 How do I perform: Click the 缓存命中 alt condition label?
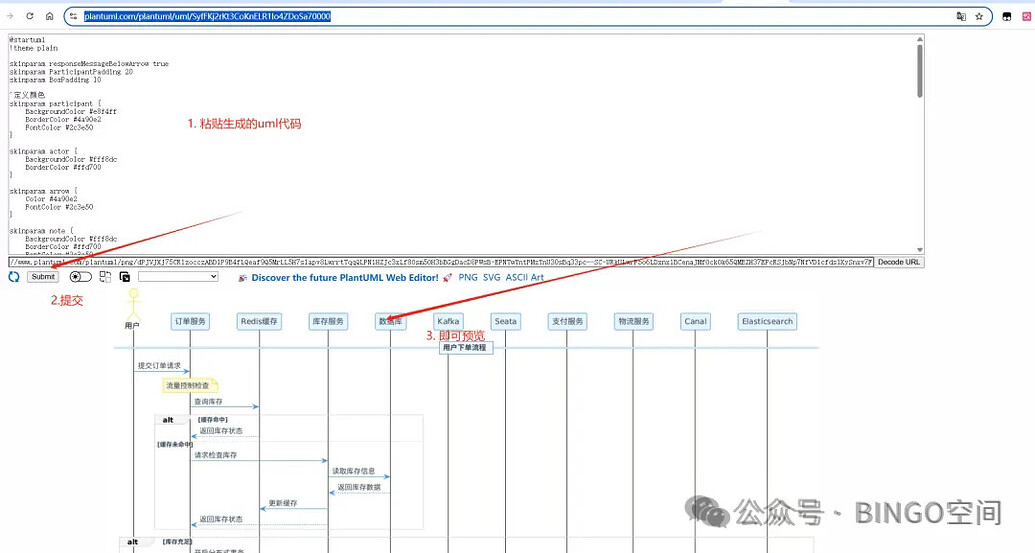213,419
